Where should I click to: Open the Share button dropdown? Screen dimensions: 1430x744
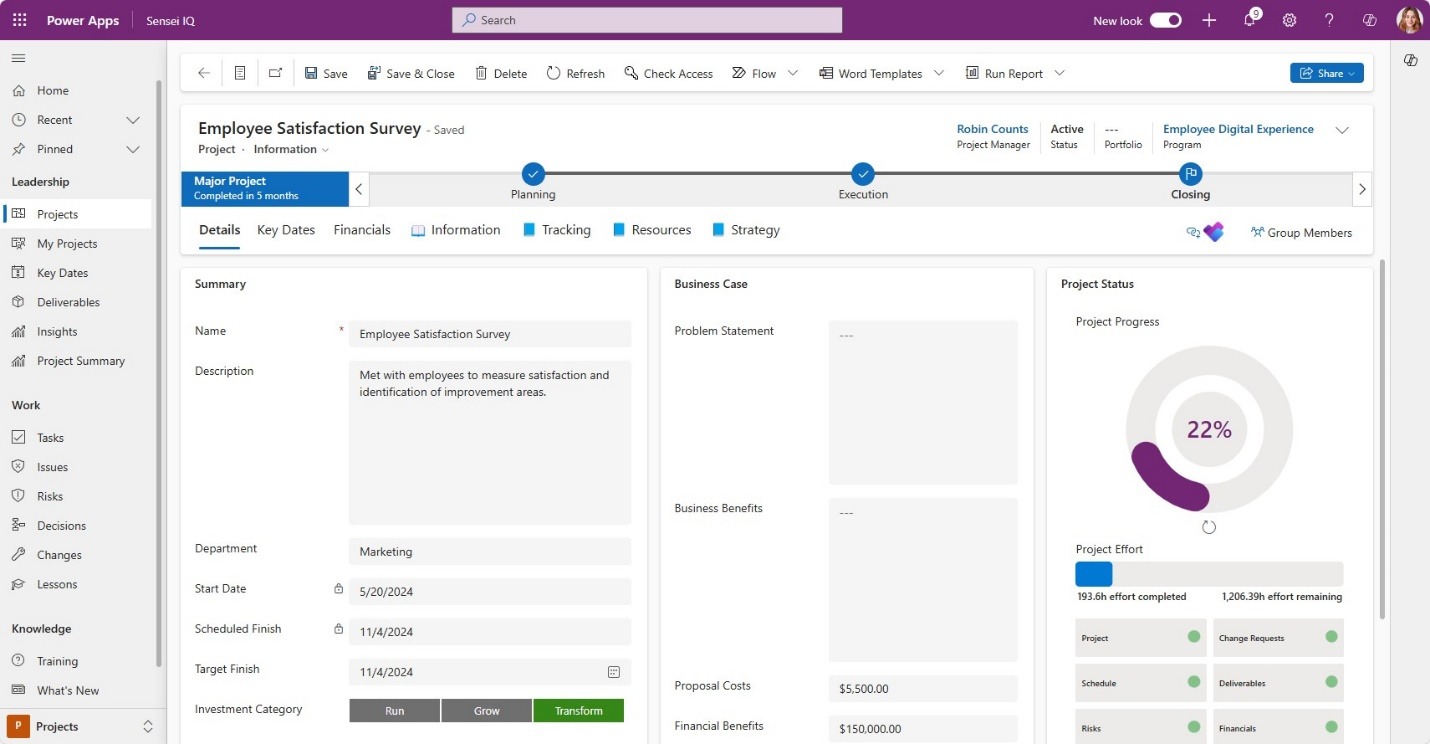(1327, 73)
